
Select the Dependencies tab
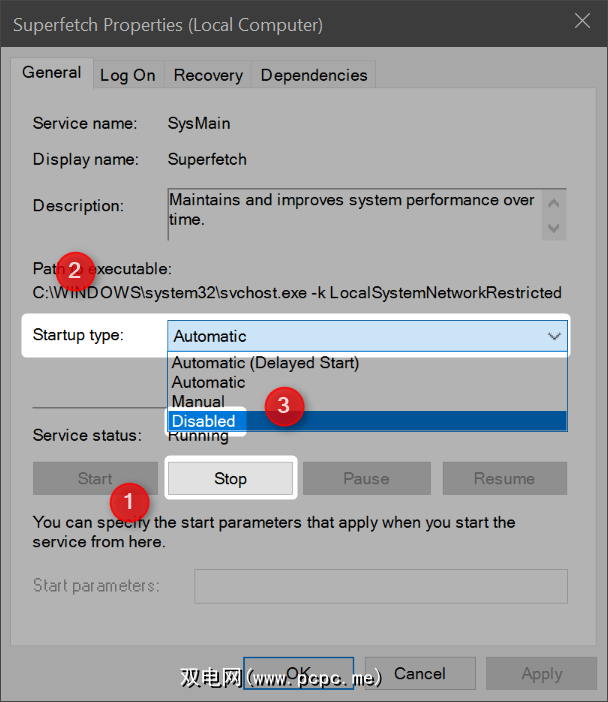(x=314, y=75)
